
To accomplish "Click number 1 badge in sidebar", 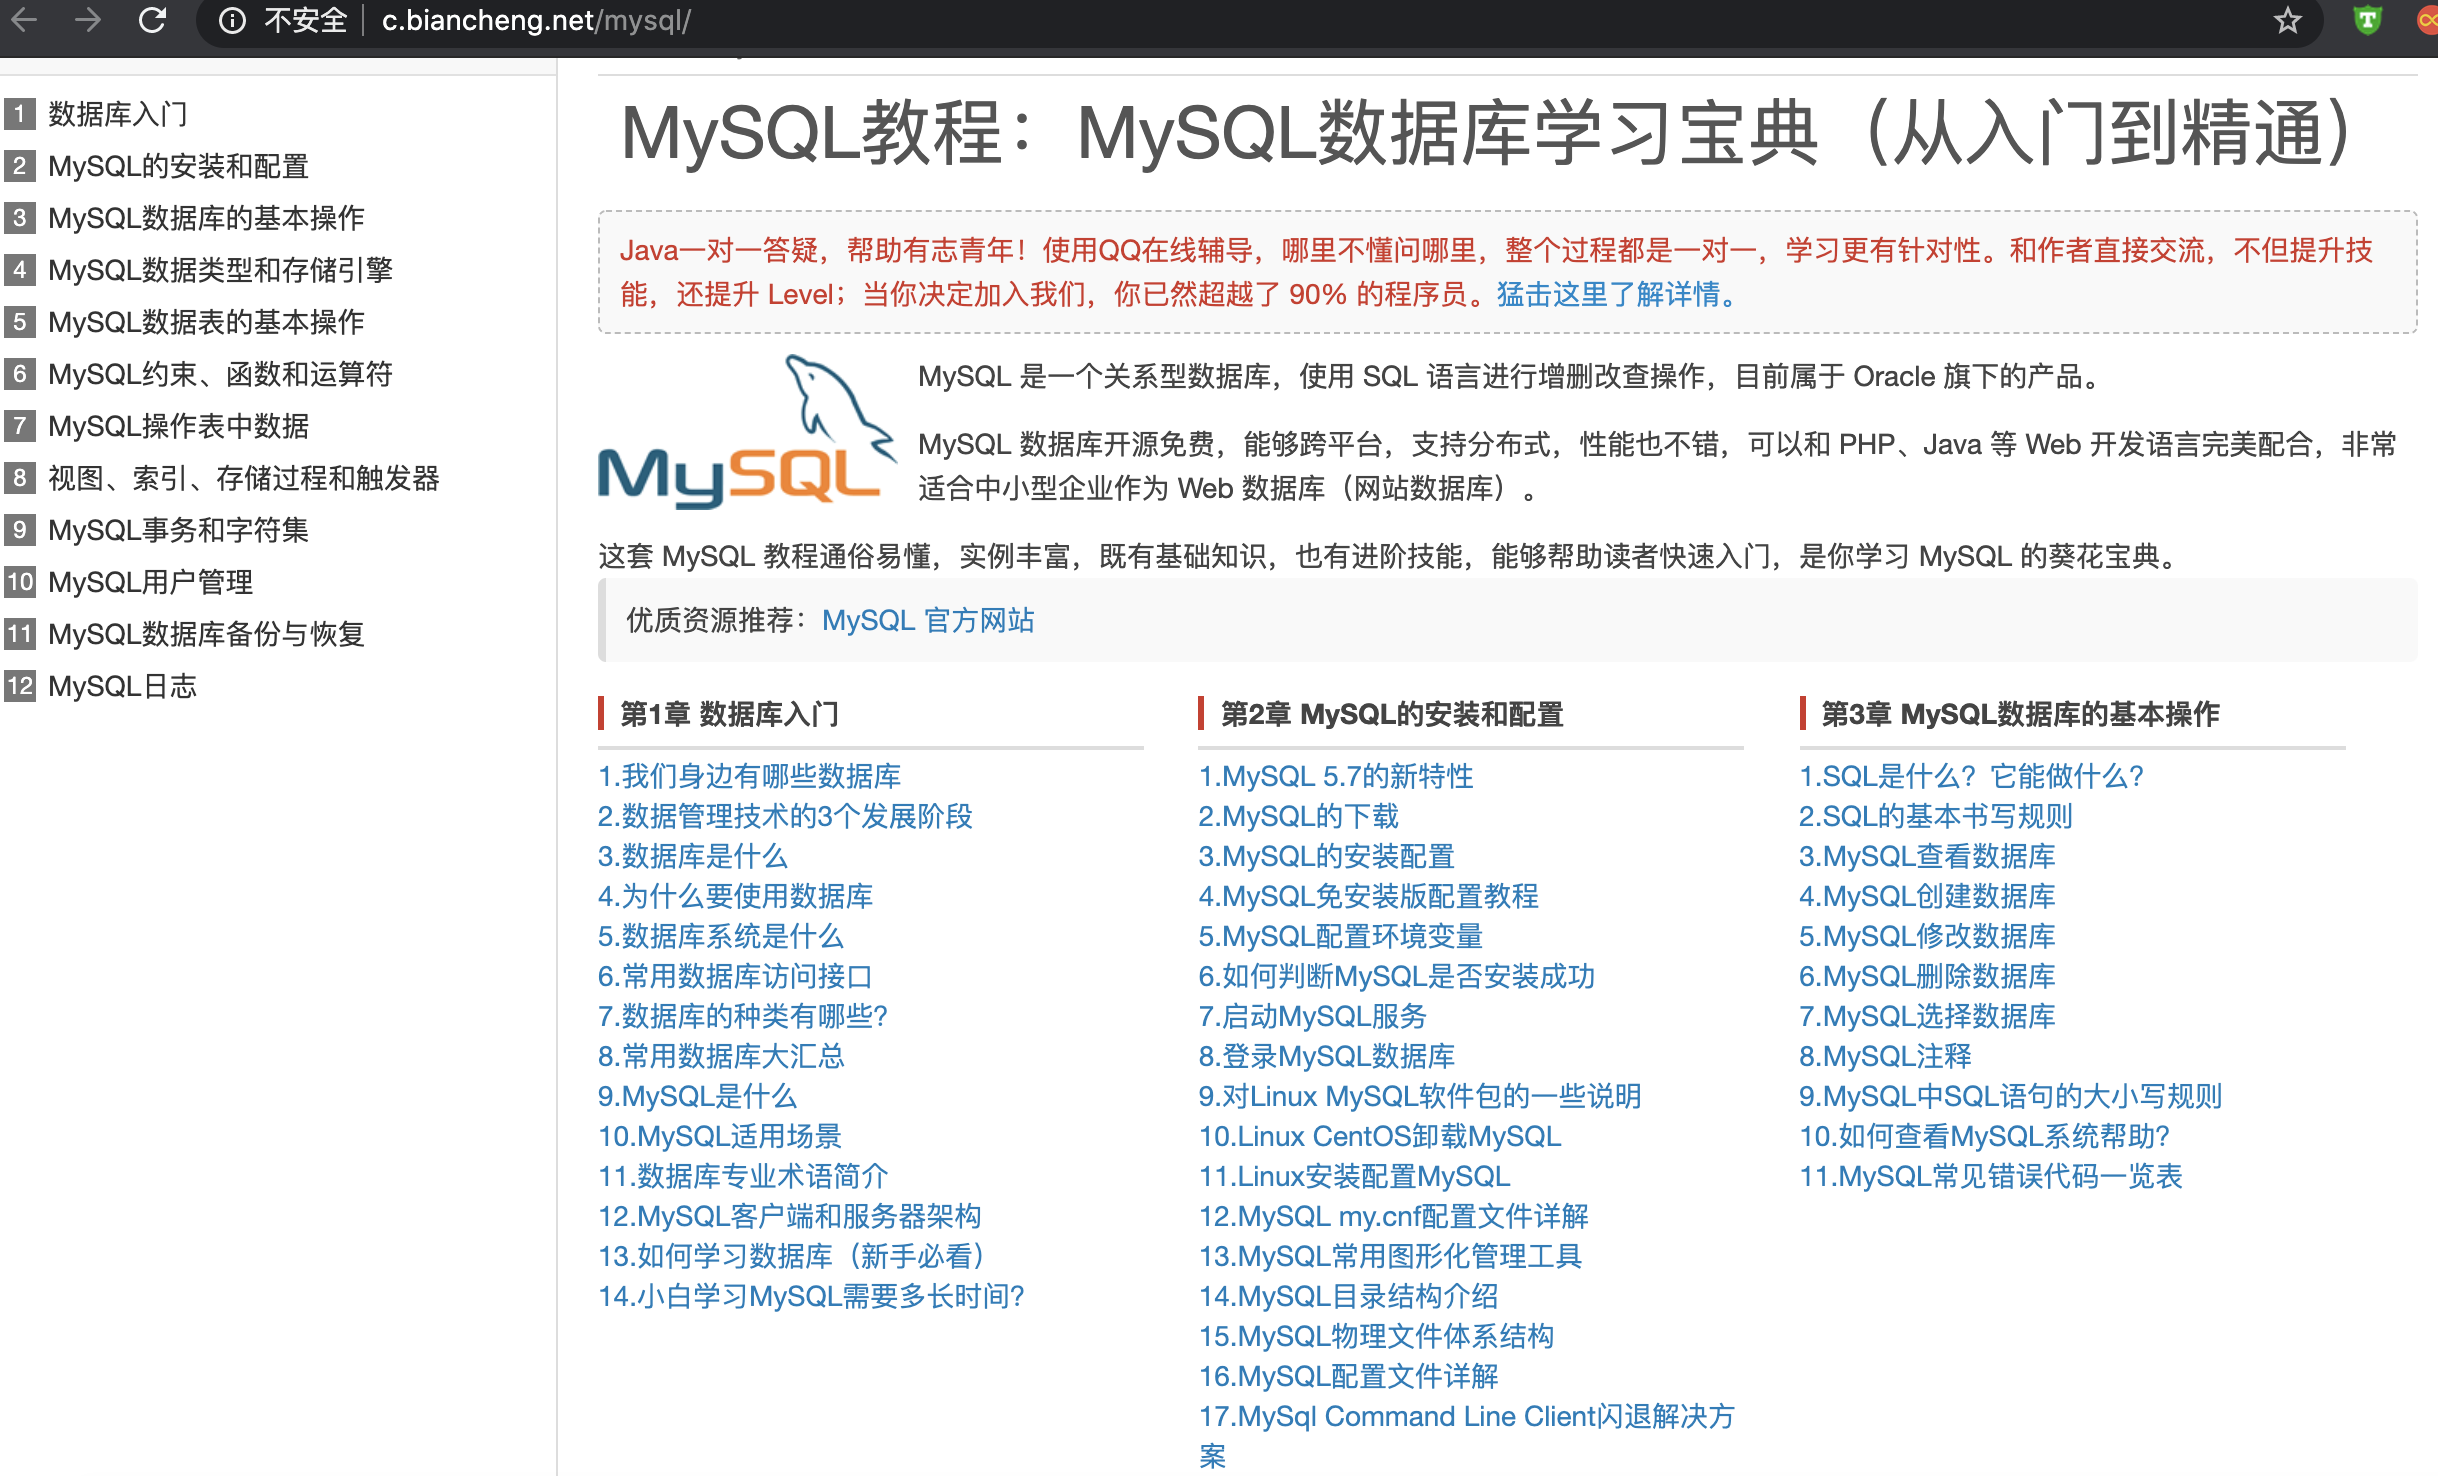I will [x=19, y=114].
